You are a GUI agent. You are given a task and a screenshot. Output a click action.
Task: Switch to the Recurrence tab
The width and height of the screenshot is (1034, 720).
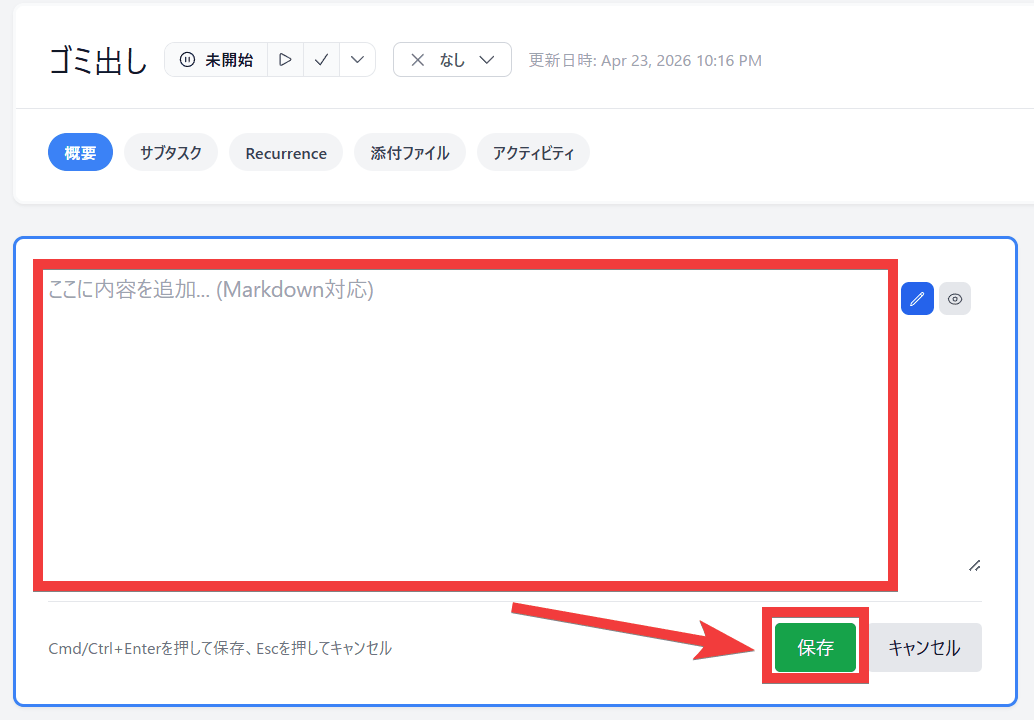[x=286, y=153]
